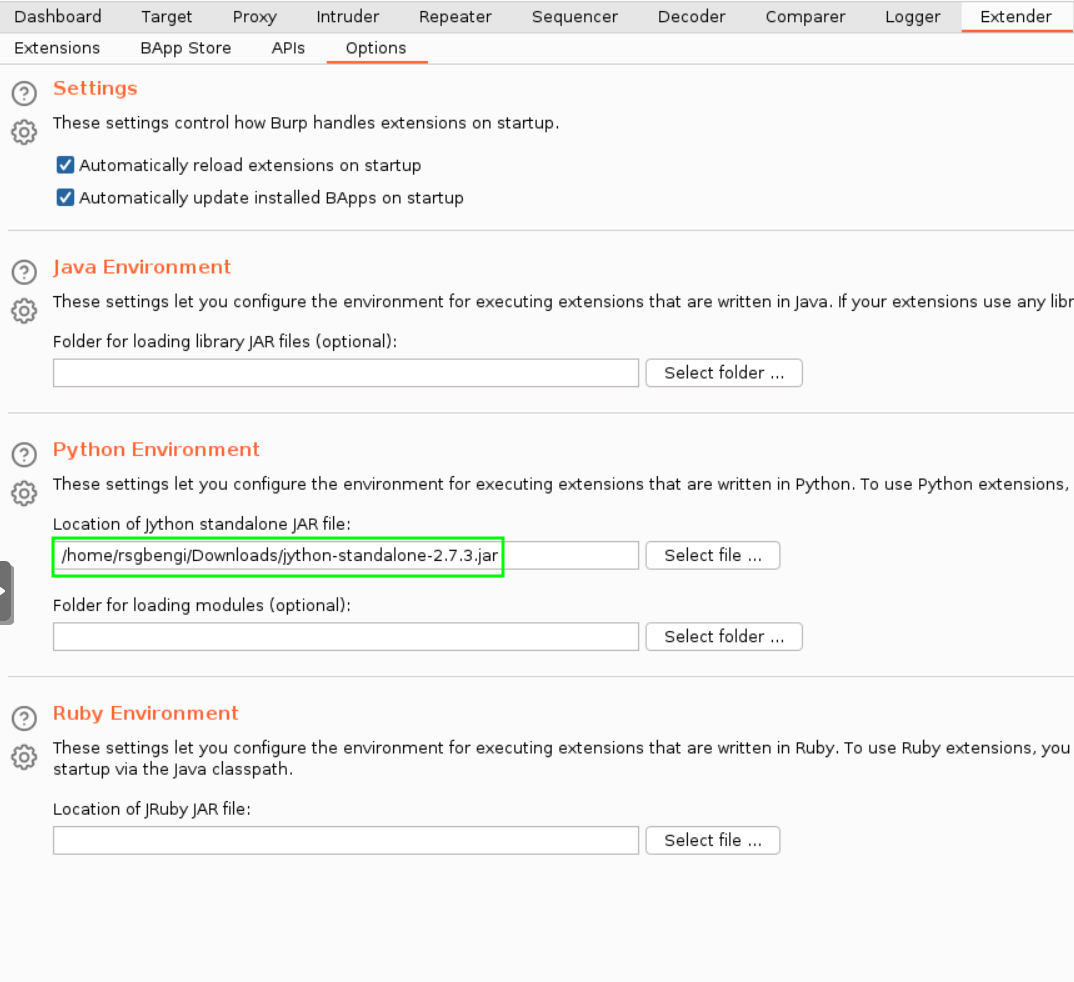
Task: Open help for Ruby Environment section
Action: point(24,718)
